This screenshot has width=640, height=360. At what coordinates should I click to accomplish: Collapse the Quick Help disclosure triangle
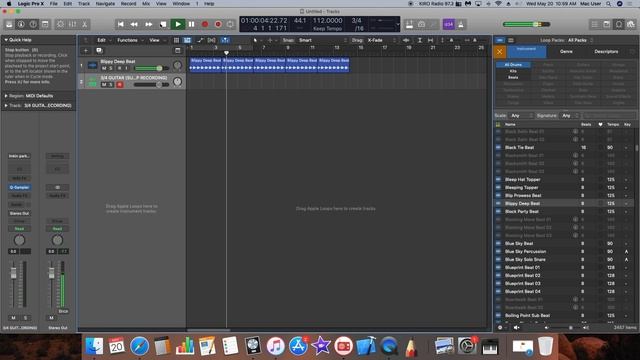(6, 40)
